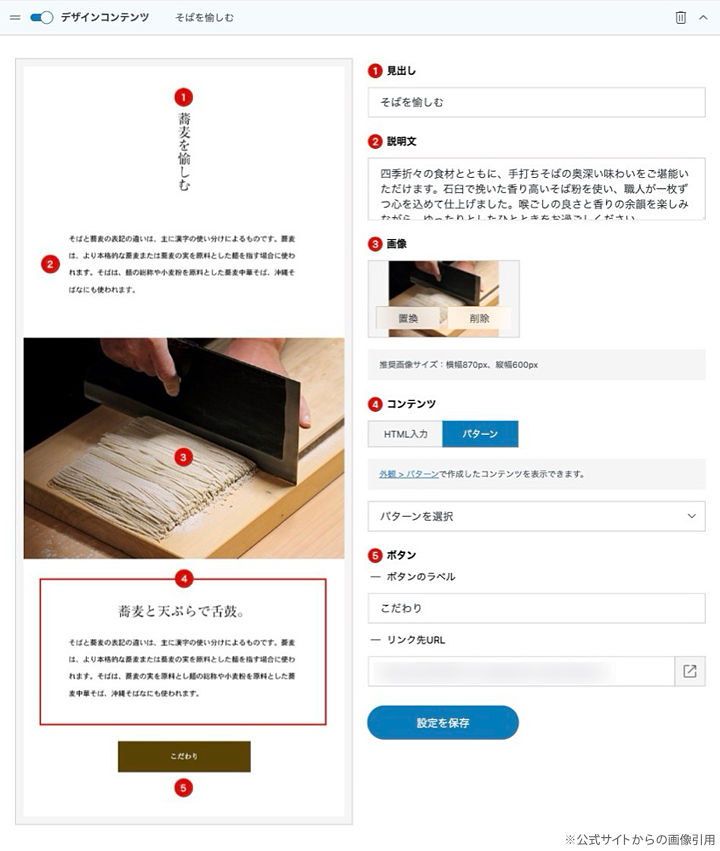Collapse the デザインコンテンツ panel with the chevron
Image resolution: width=720 pixels, height=851 pixels.
(x=703, y=17)
